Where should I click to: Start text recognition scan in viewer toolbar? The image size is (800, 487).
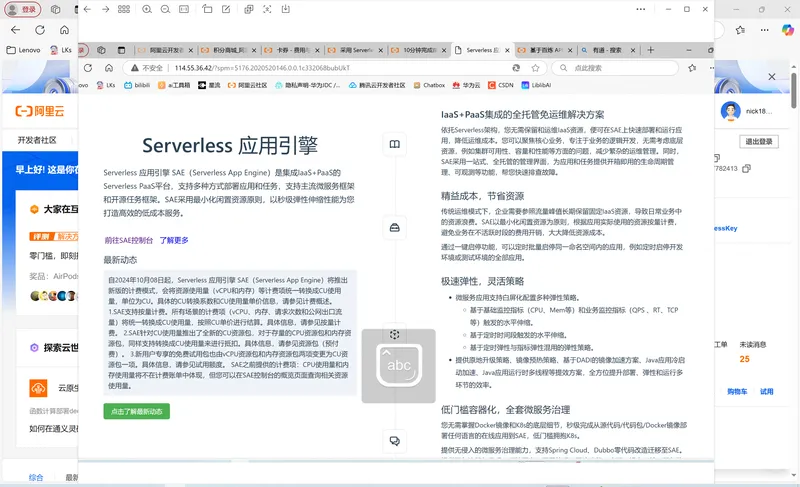click(267, 9)
